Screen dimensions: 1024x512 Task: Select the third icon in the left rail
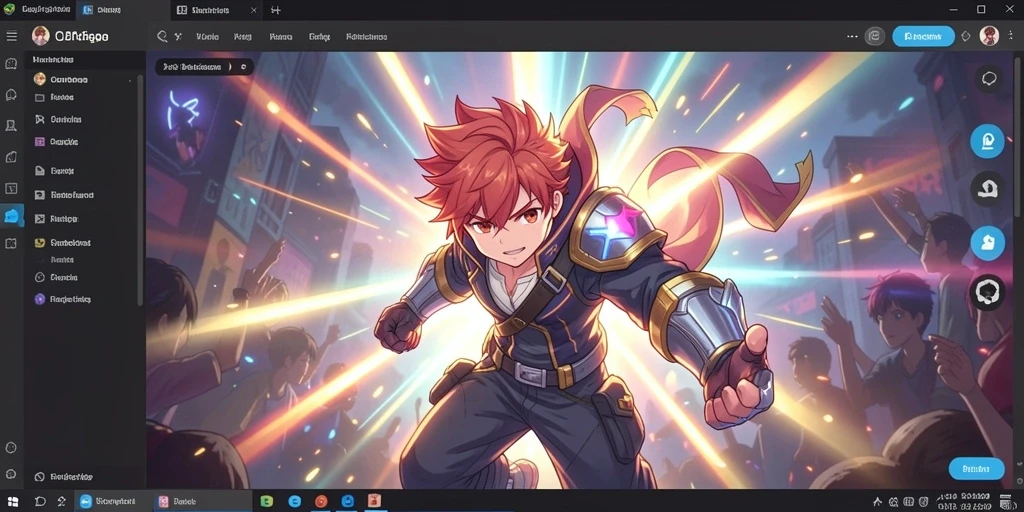[11, 125]
